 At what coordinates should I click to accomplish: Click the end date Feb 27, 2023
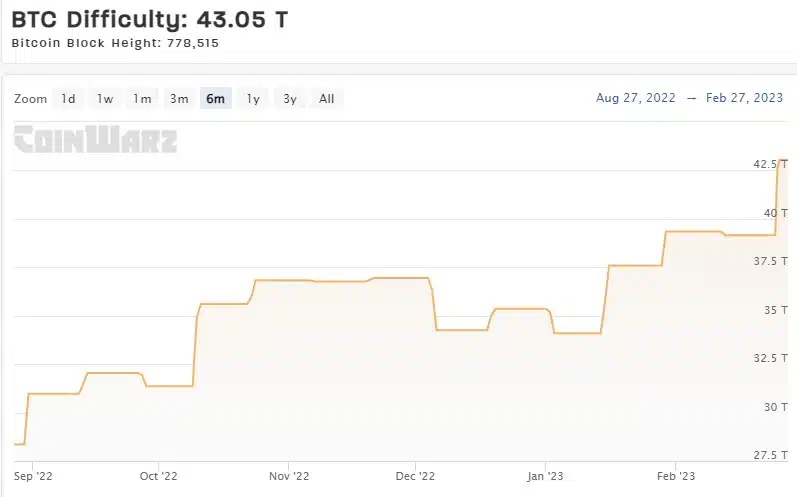point(744,98)
